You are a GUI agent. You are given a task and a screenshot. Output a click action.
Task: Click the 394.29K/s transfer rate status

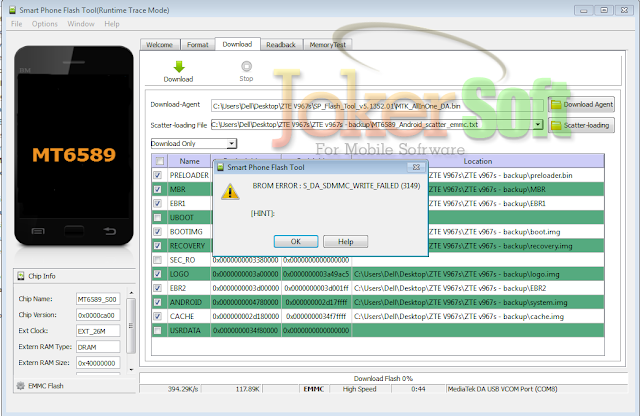(x=183, y=389)
